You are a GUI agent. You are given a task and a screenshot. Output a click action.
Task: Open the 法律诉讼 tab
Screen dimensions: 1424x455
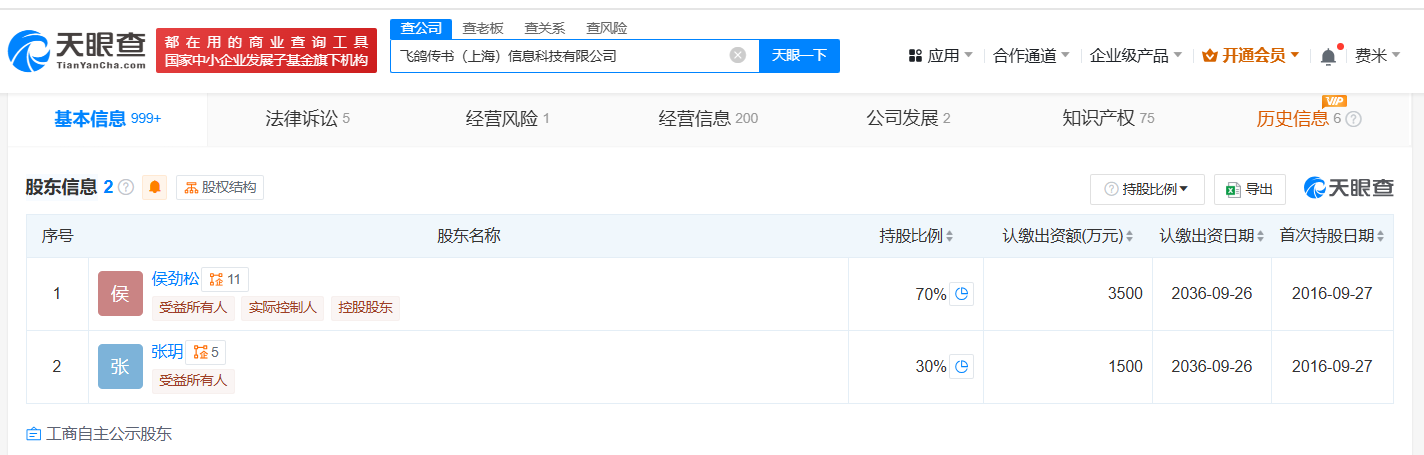coord(307,119)
